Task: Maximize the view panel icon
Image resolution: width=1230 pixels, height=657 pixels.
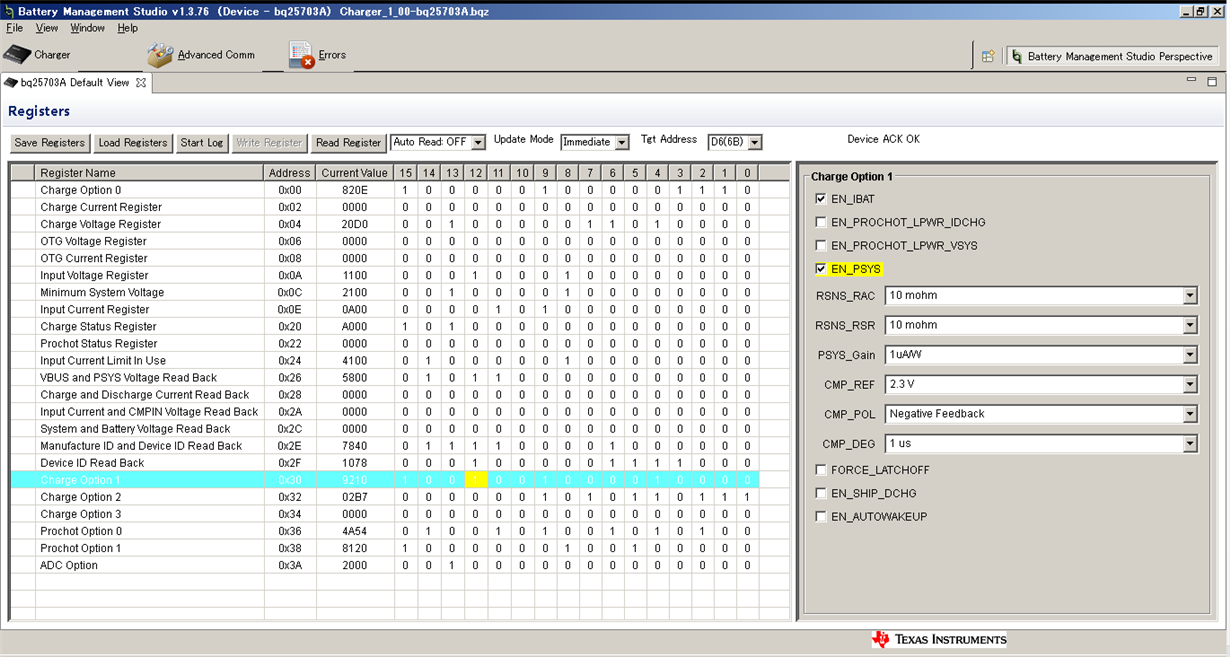Action: point(1212,81)
